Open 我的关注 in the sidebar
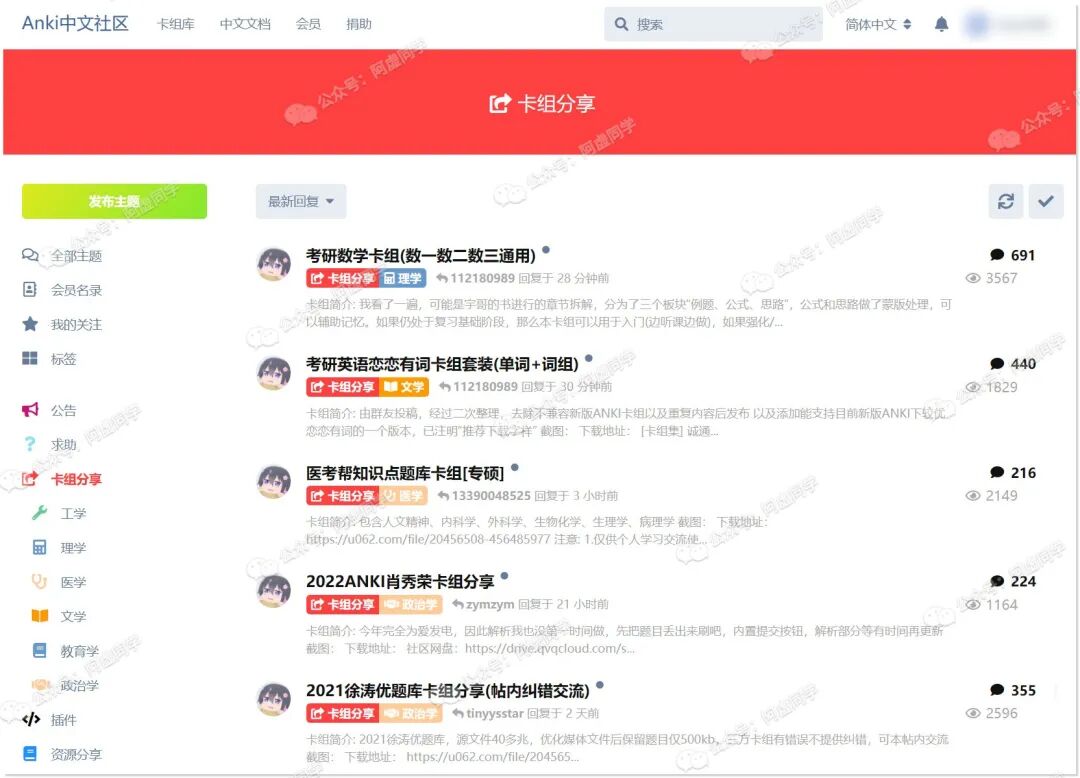Screen dimensions: 1080x778 (76, 324)
